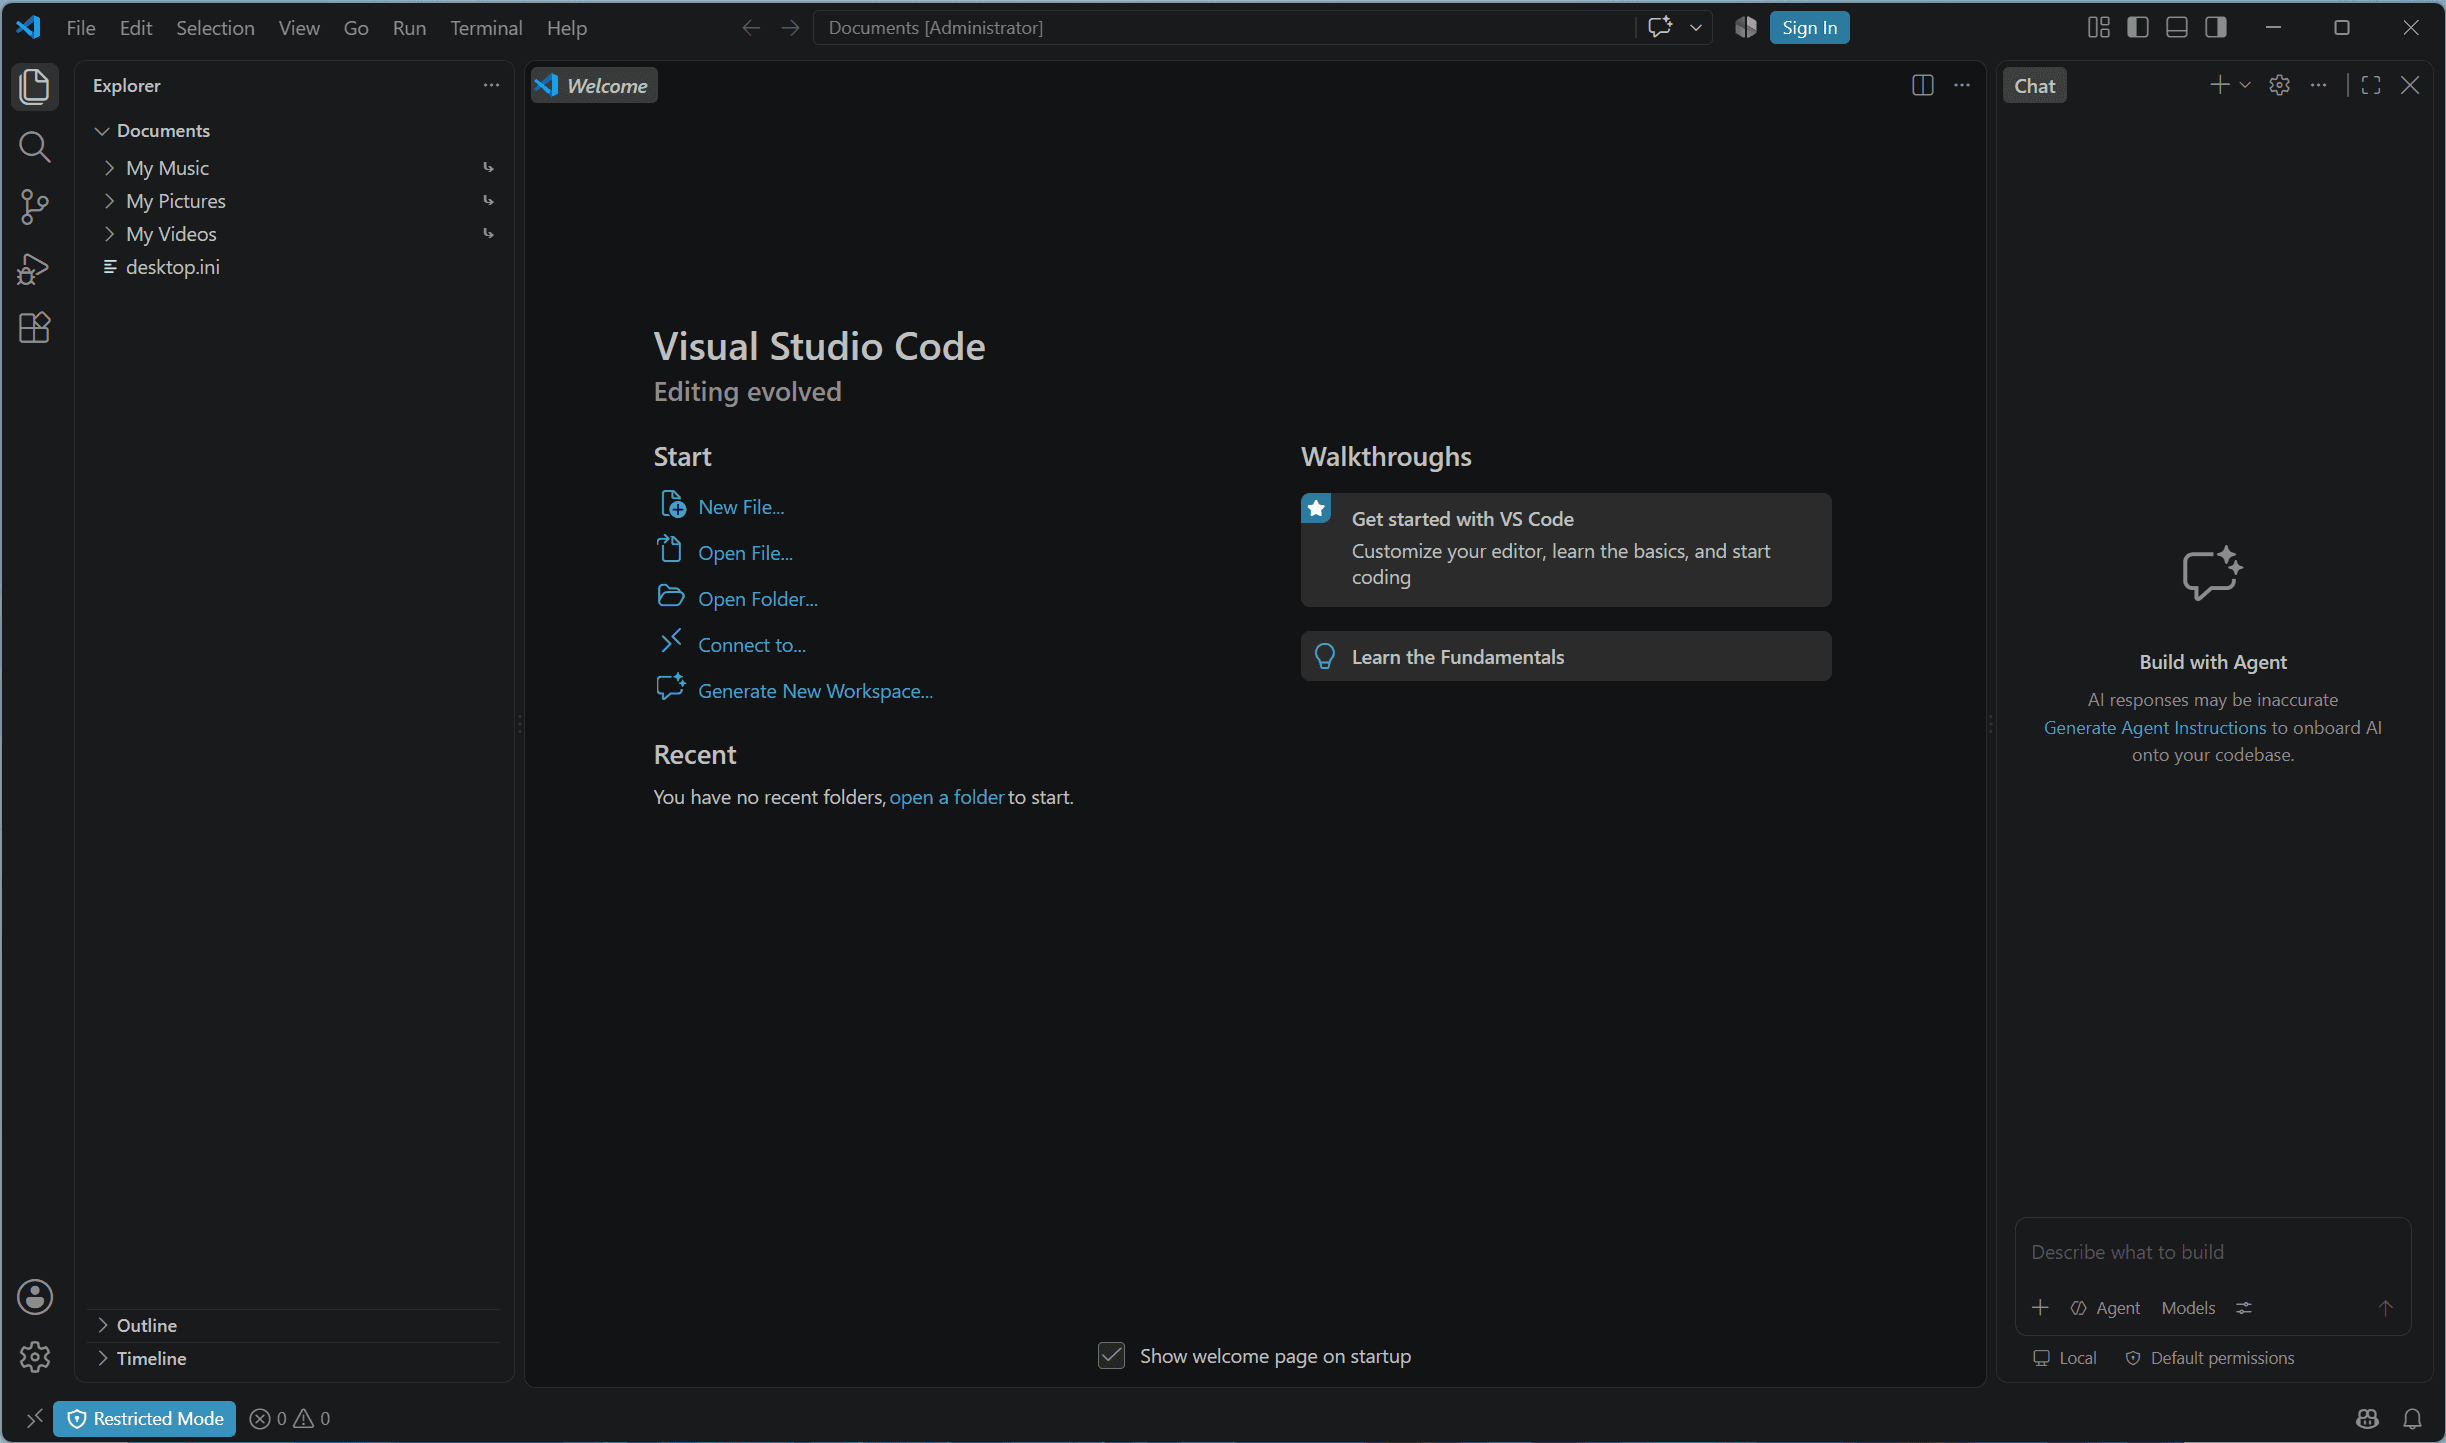The height and width of the screenshot is (1443, 2446).
Task: Open the errors and warnings status indicator
Action: [x=290, y=1418]
